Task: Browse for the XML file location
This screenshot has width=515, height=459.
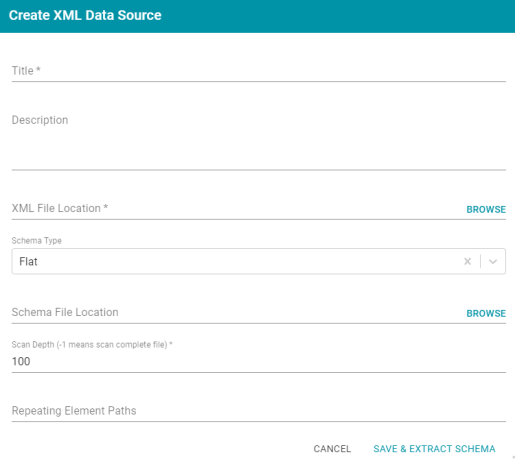Action: pos(486,209)
